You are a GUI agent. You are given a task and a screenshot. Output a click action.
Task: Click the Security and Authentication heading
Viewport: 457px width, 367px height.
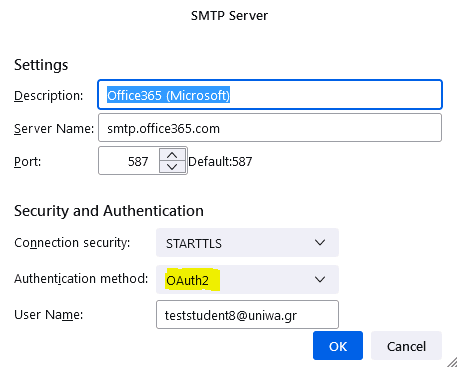109,211
